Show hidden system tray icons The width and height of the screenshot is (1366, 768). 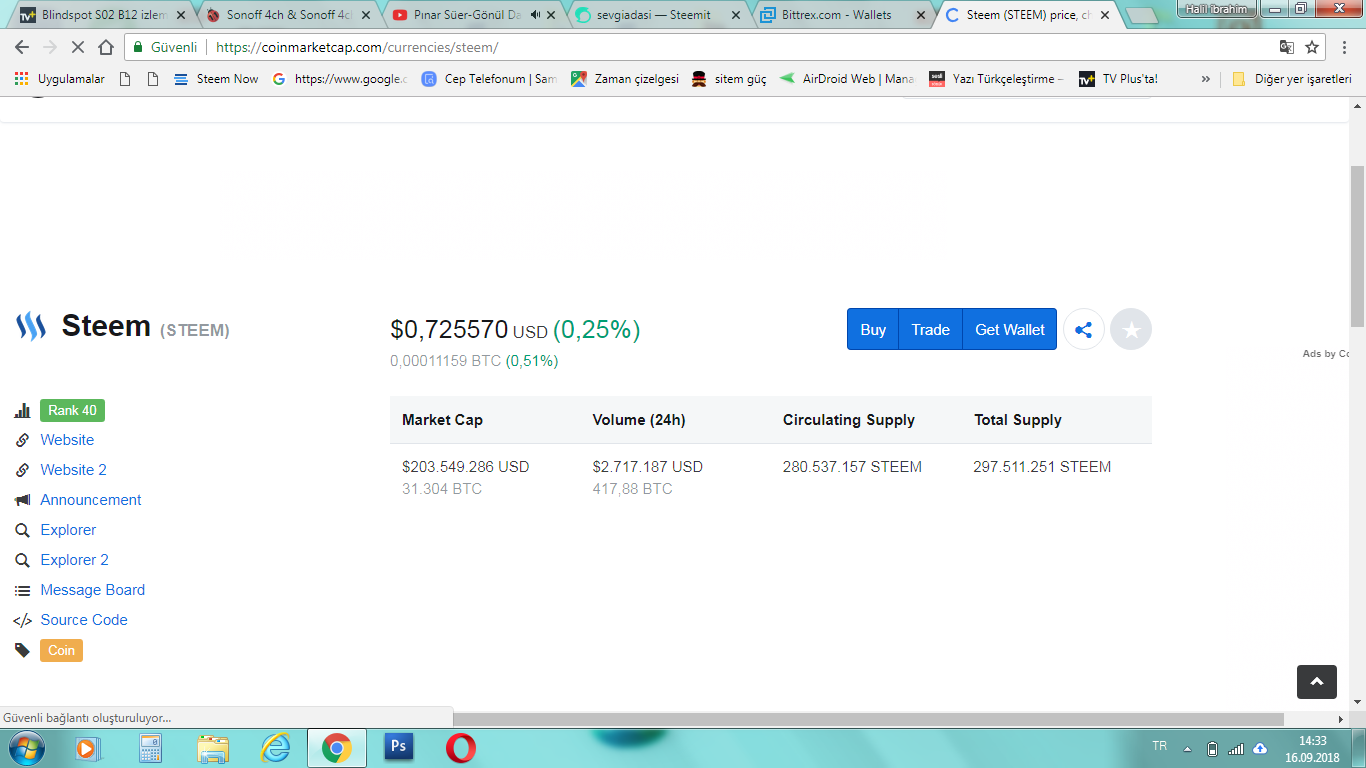[1187, 748]
